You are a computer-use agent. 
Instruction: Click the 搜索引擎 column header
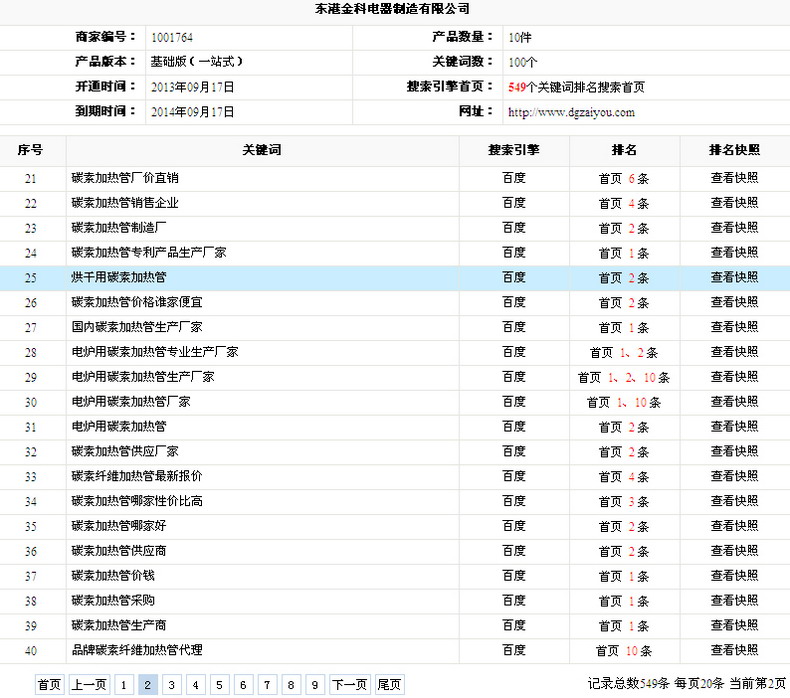514,150
